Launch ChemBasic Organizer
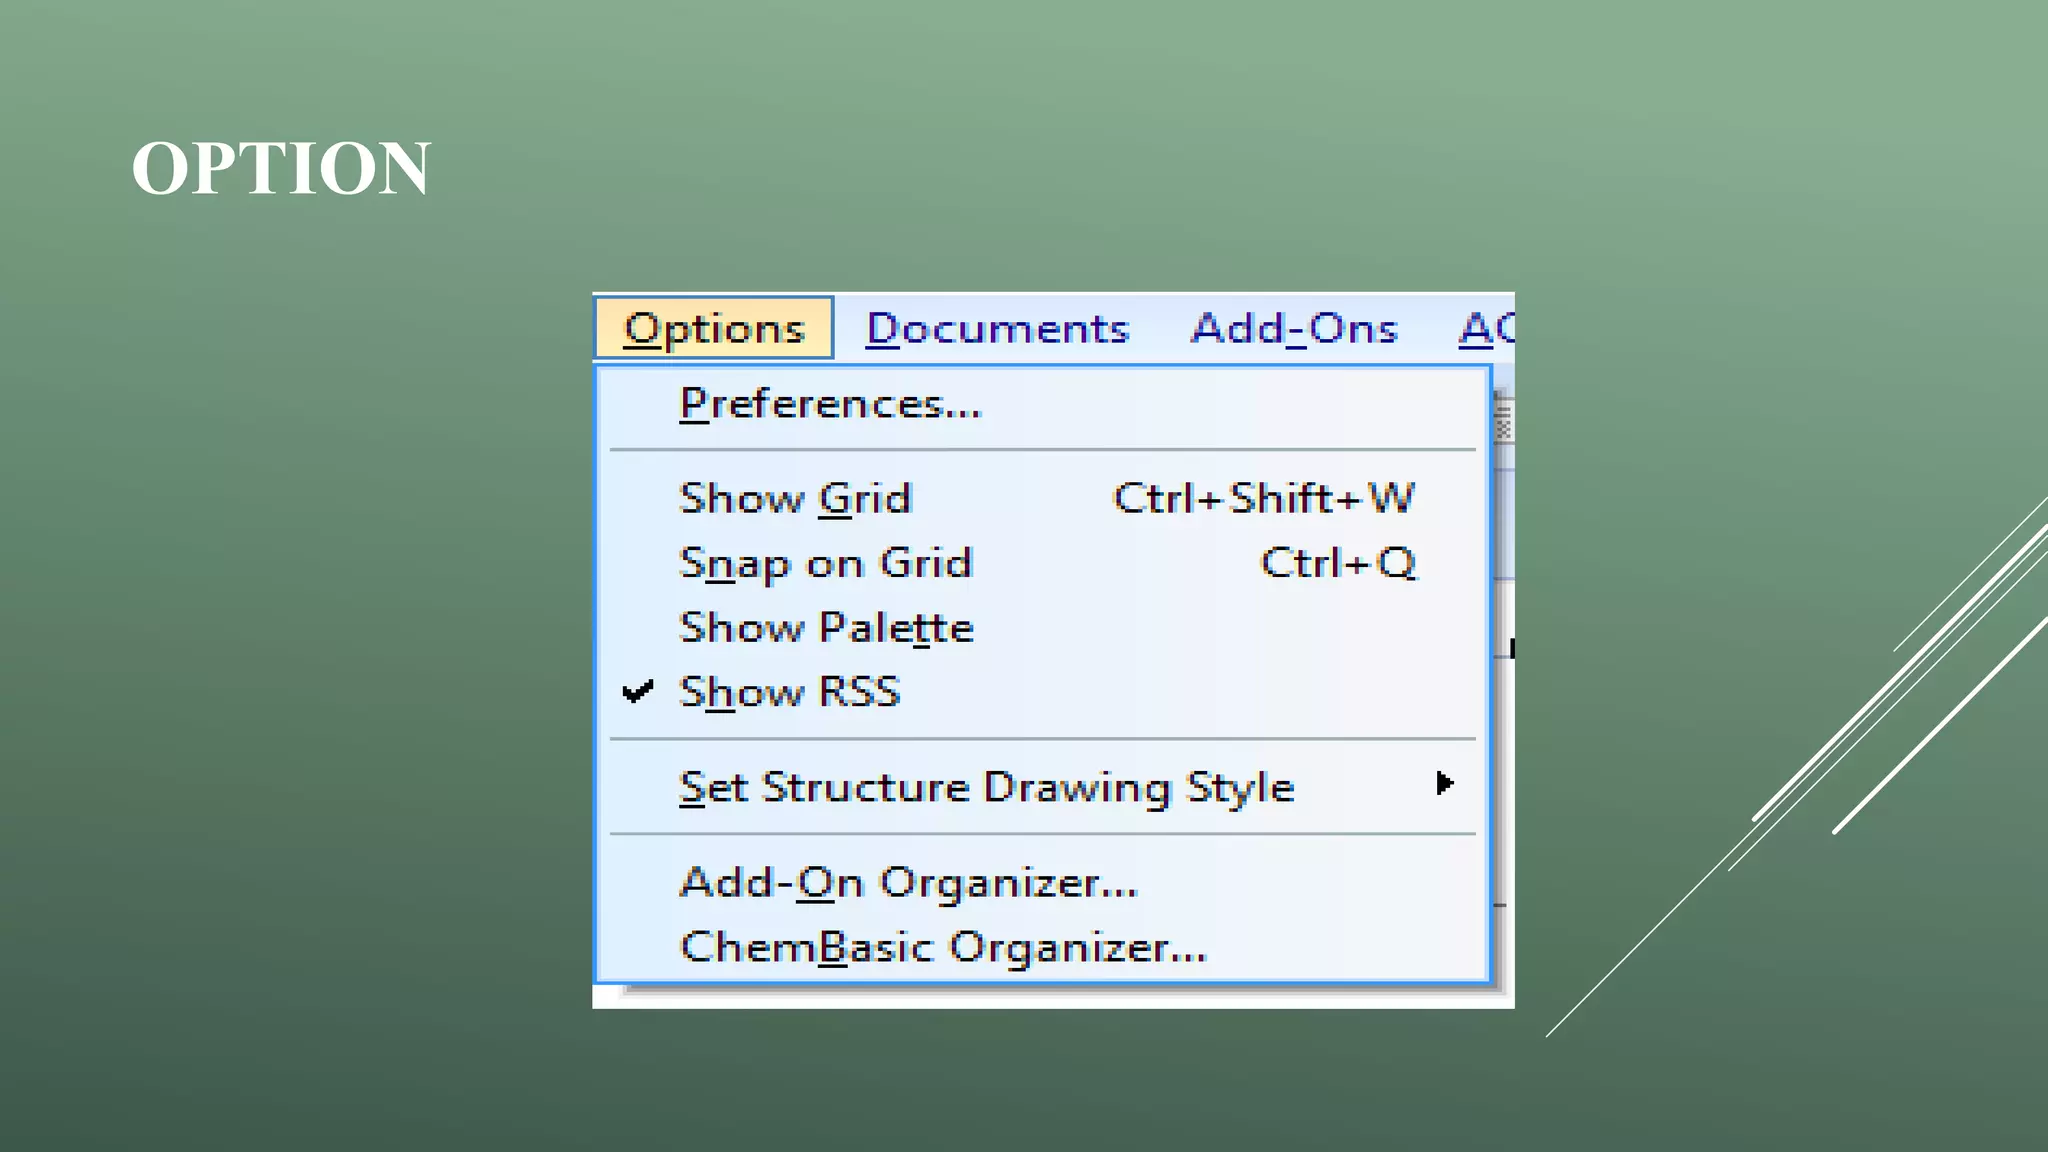 [943, 947]
